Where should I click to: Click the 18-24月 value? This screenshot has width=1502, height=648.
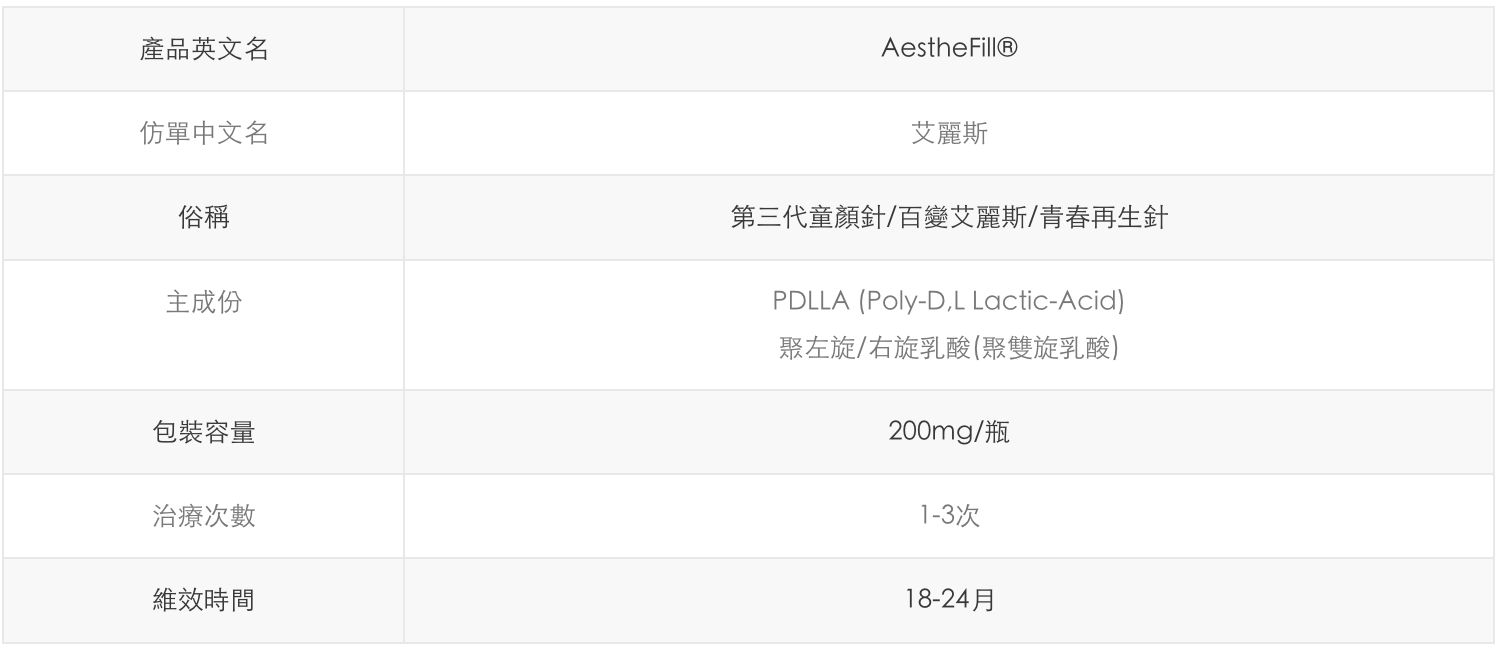click(x=948, y=601)
